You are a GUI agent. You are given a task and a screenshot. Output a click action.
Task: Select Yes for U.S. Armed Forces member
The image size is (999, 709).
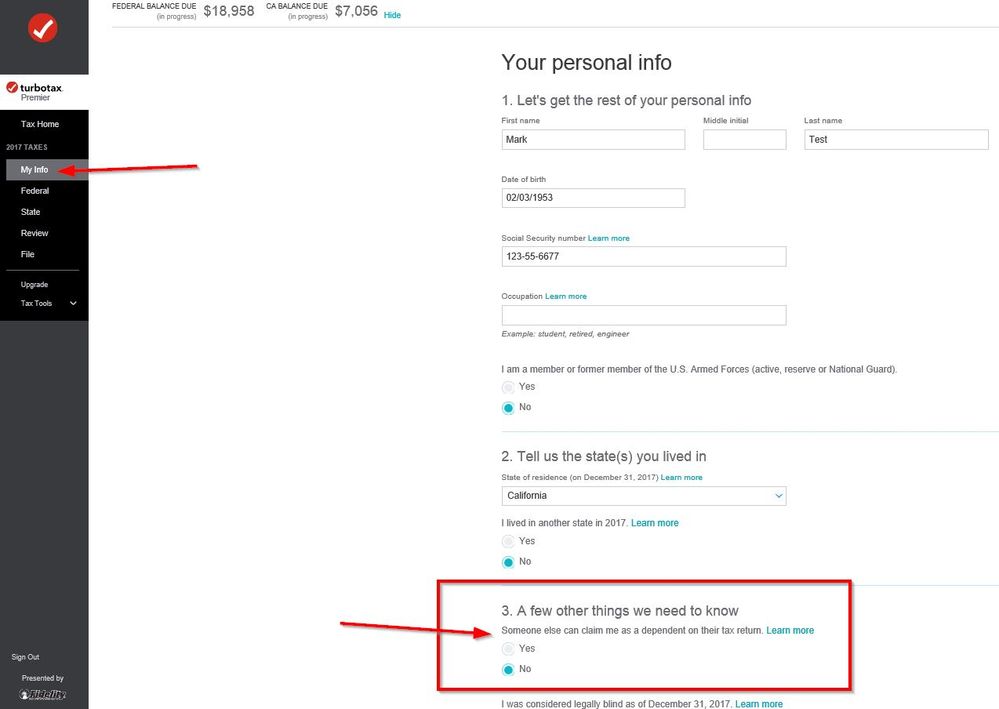[508, 387]
